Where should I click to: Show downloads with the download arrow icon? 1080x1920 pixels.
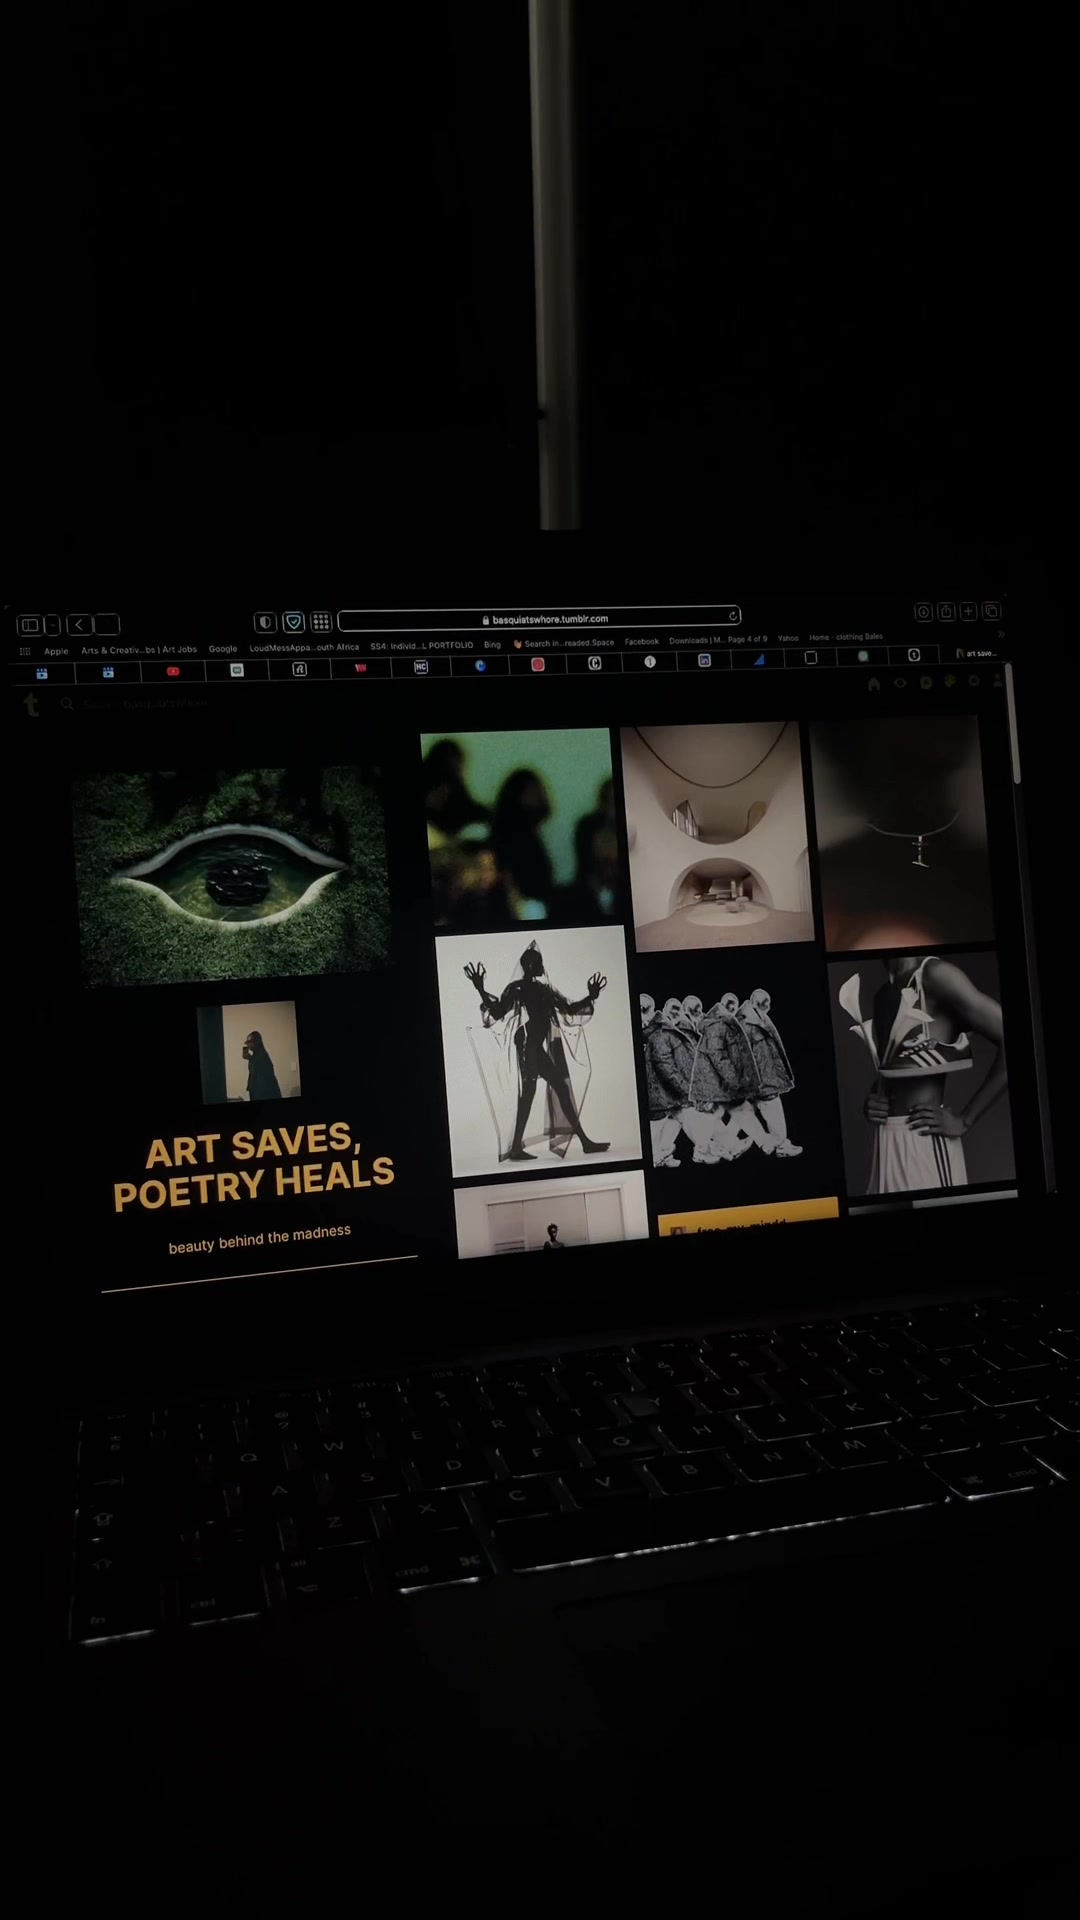click(923, 612)
